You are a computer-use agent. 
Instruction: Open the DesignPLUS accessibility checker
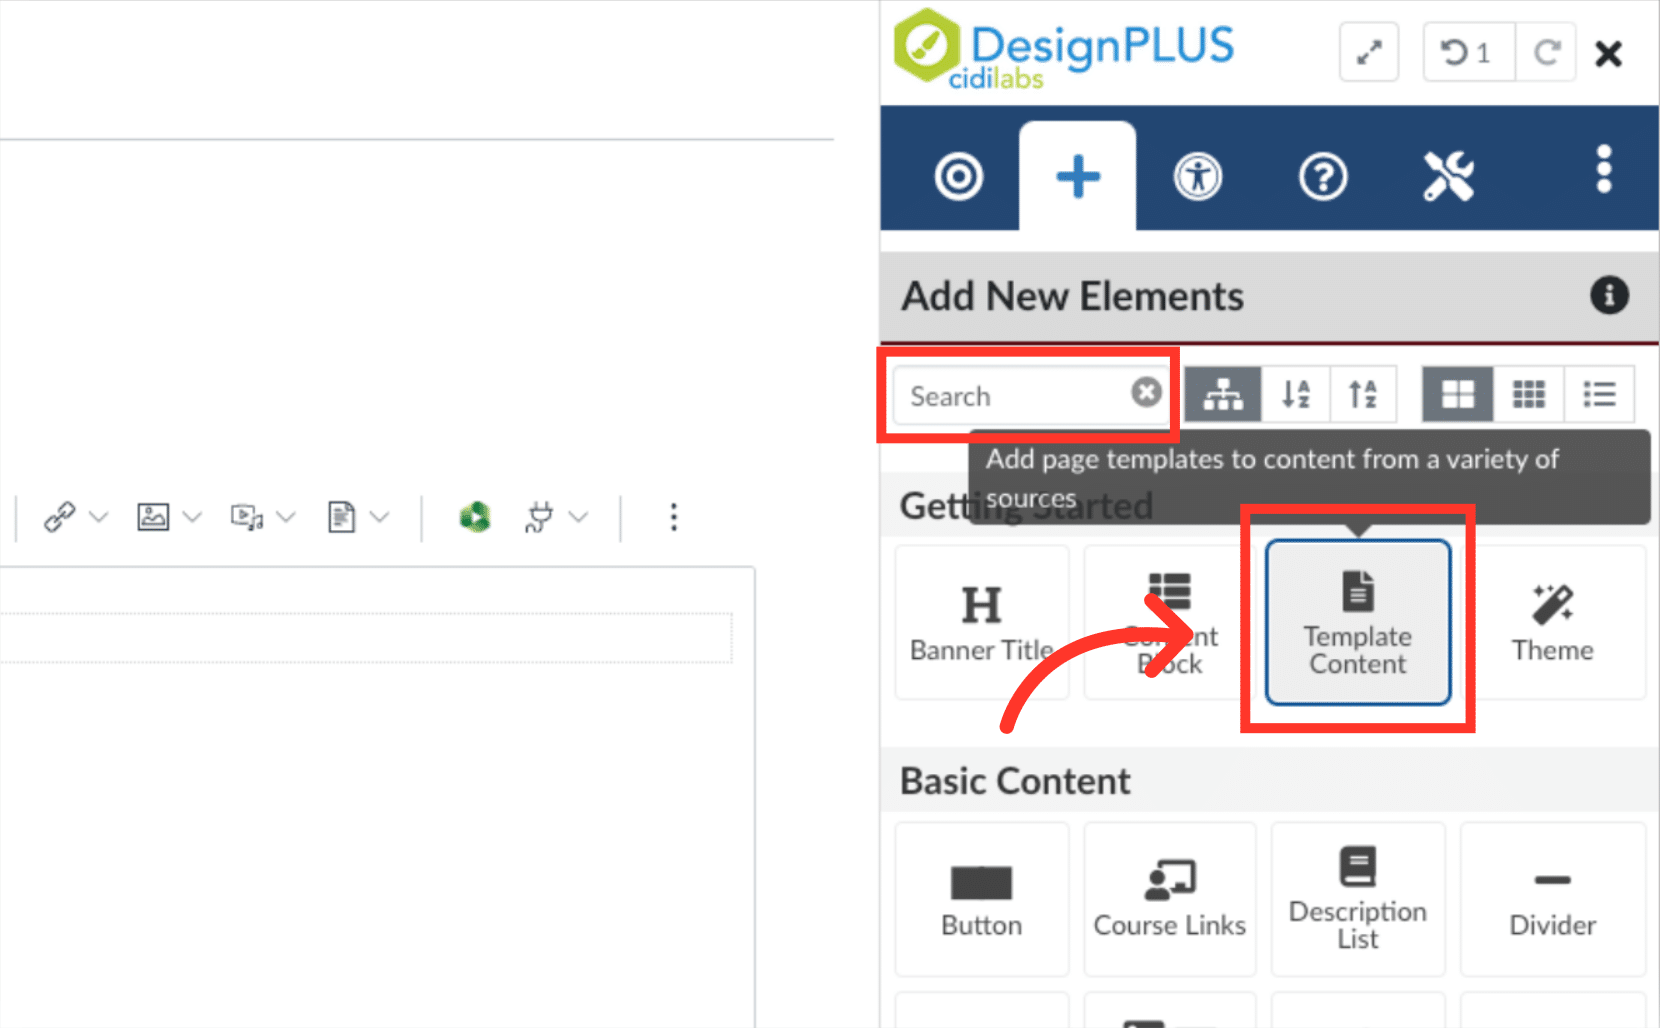[1196, 175]
